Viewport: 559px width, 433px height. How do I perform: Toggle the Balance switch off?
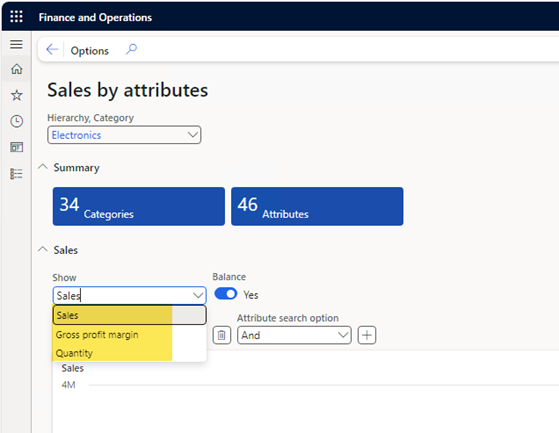pos(226,294)
